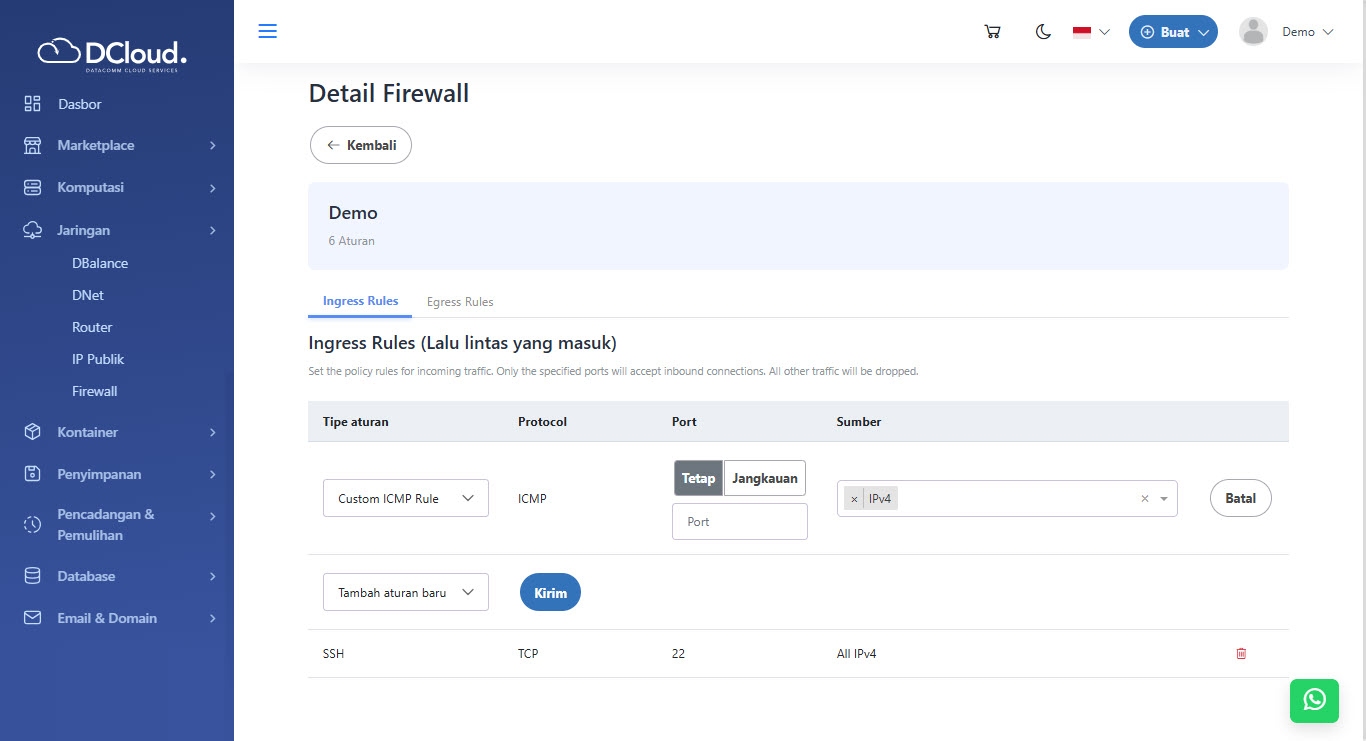Switch port mode to Jangkauan

(764, 478)
